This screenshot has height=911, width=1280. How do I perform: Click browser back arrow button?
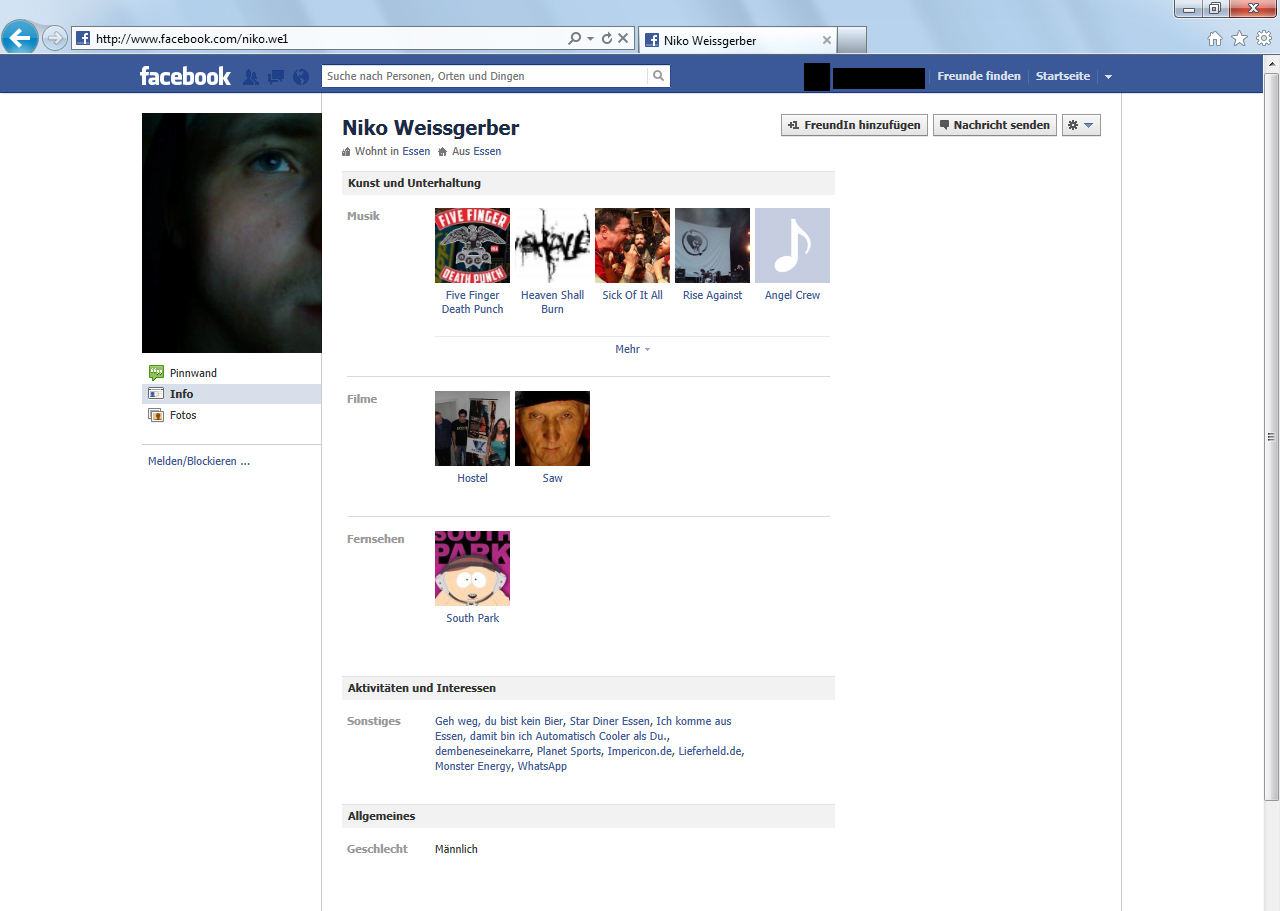point(20,39)
